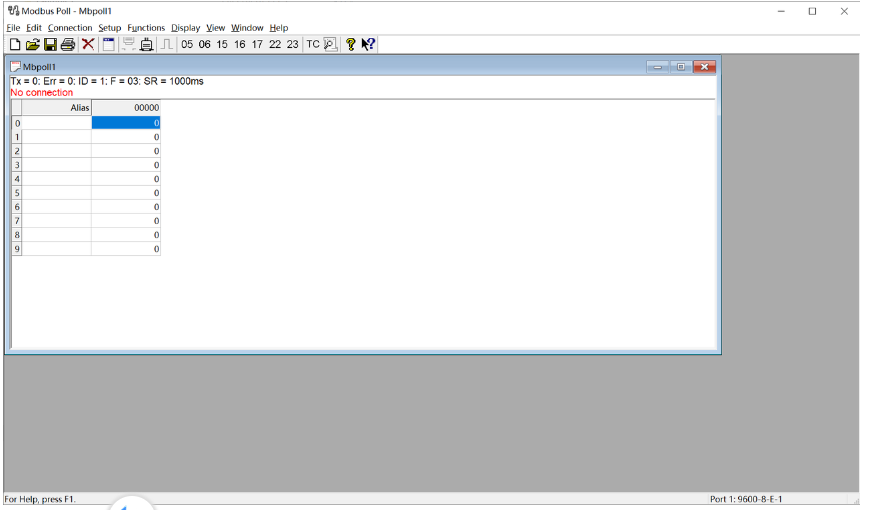869x510 pixels.
Task: Click function 22 mask write button
Action: [275, 44]
